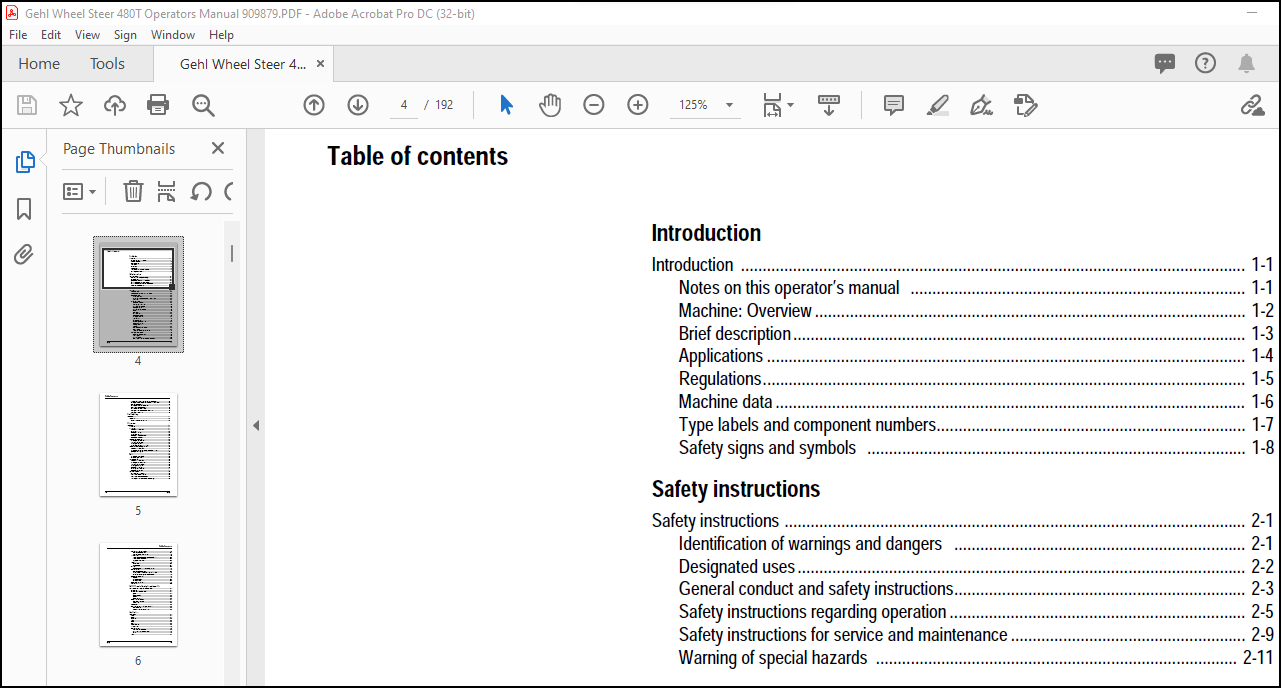
Task: Activate the Hand pan tool
Action: (550, 105)
